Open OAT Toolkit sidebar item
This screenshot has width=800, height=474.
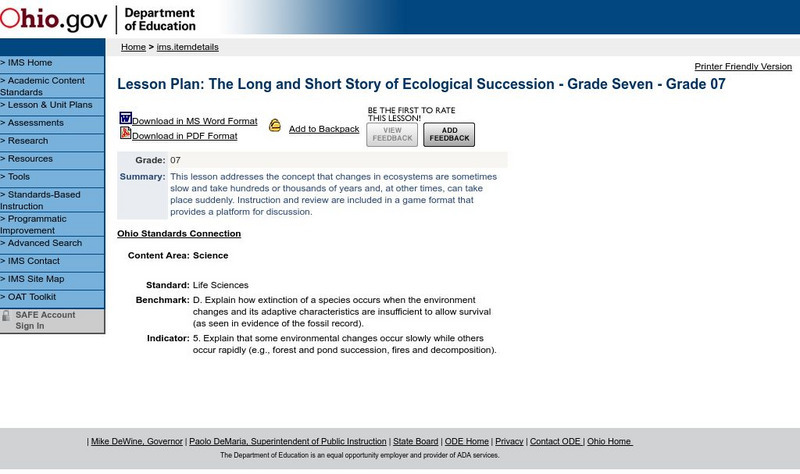(30, 297)
